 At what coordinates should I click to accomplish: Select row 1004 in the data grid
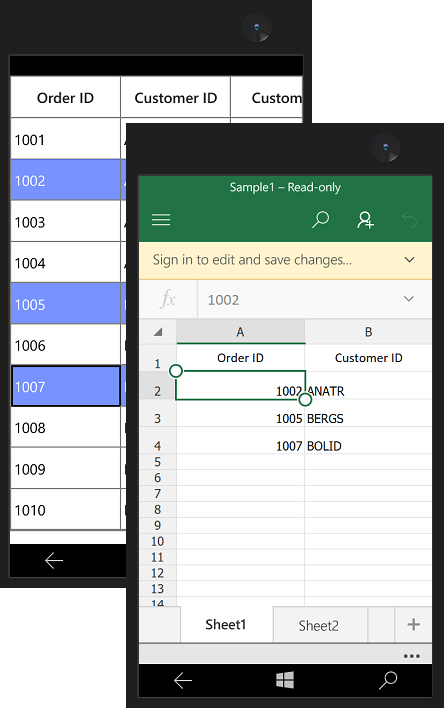(x=65, y=262)
